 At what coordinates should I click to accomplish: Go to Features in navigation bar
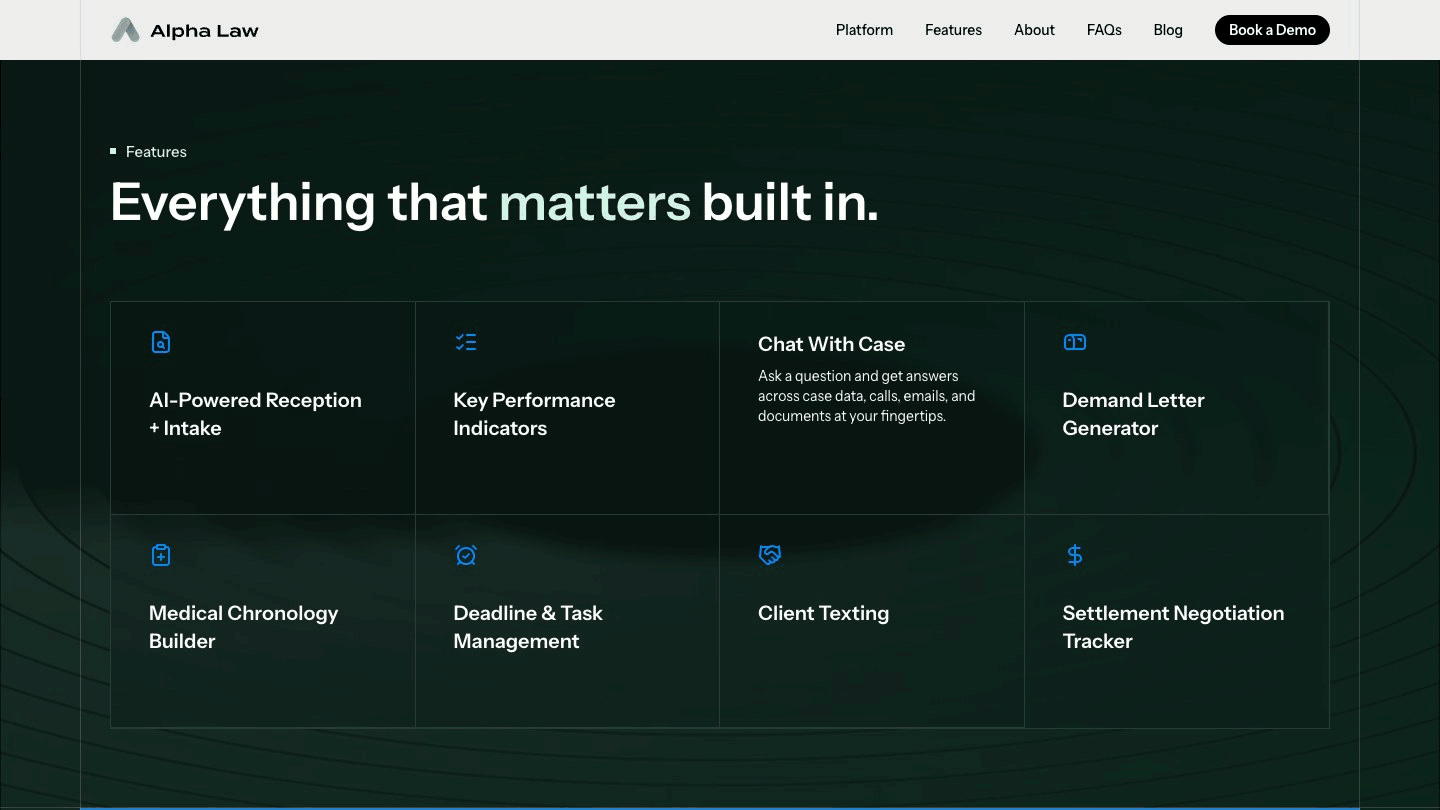953,30
